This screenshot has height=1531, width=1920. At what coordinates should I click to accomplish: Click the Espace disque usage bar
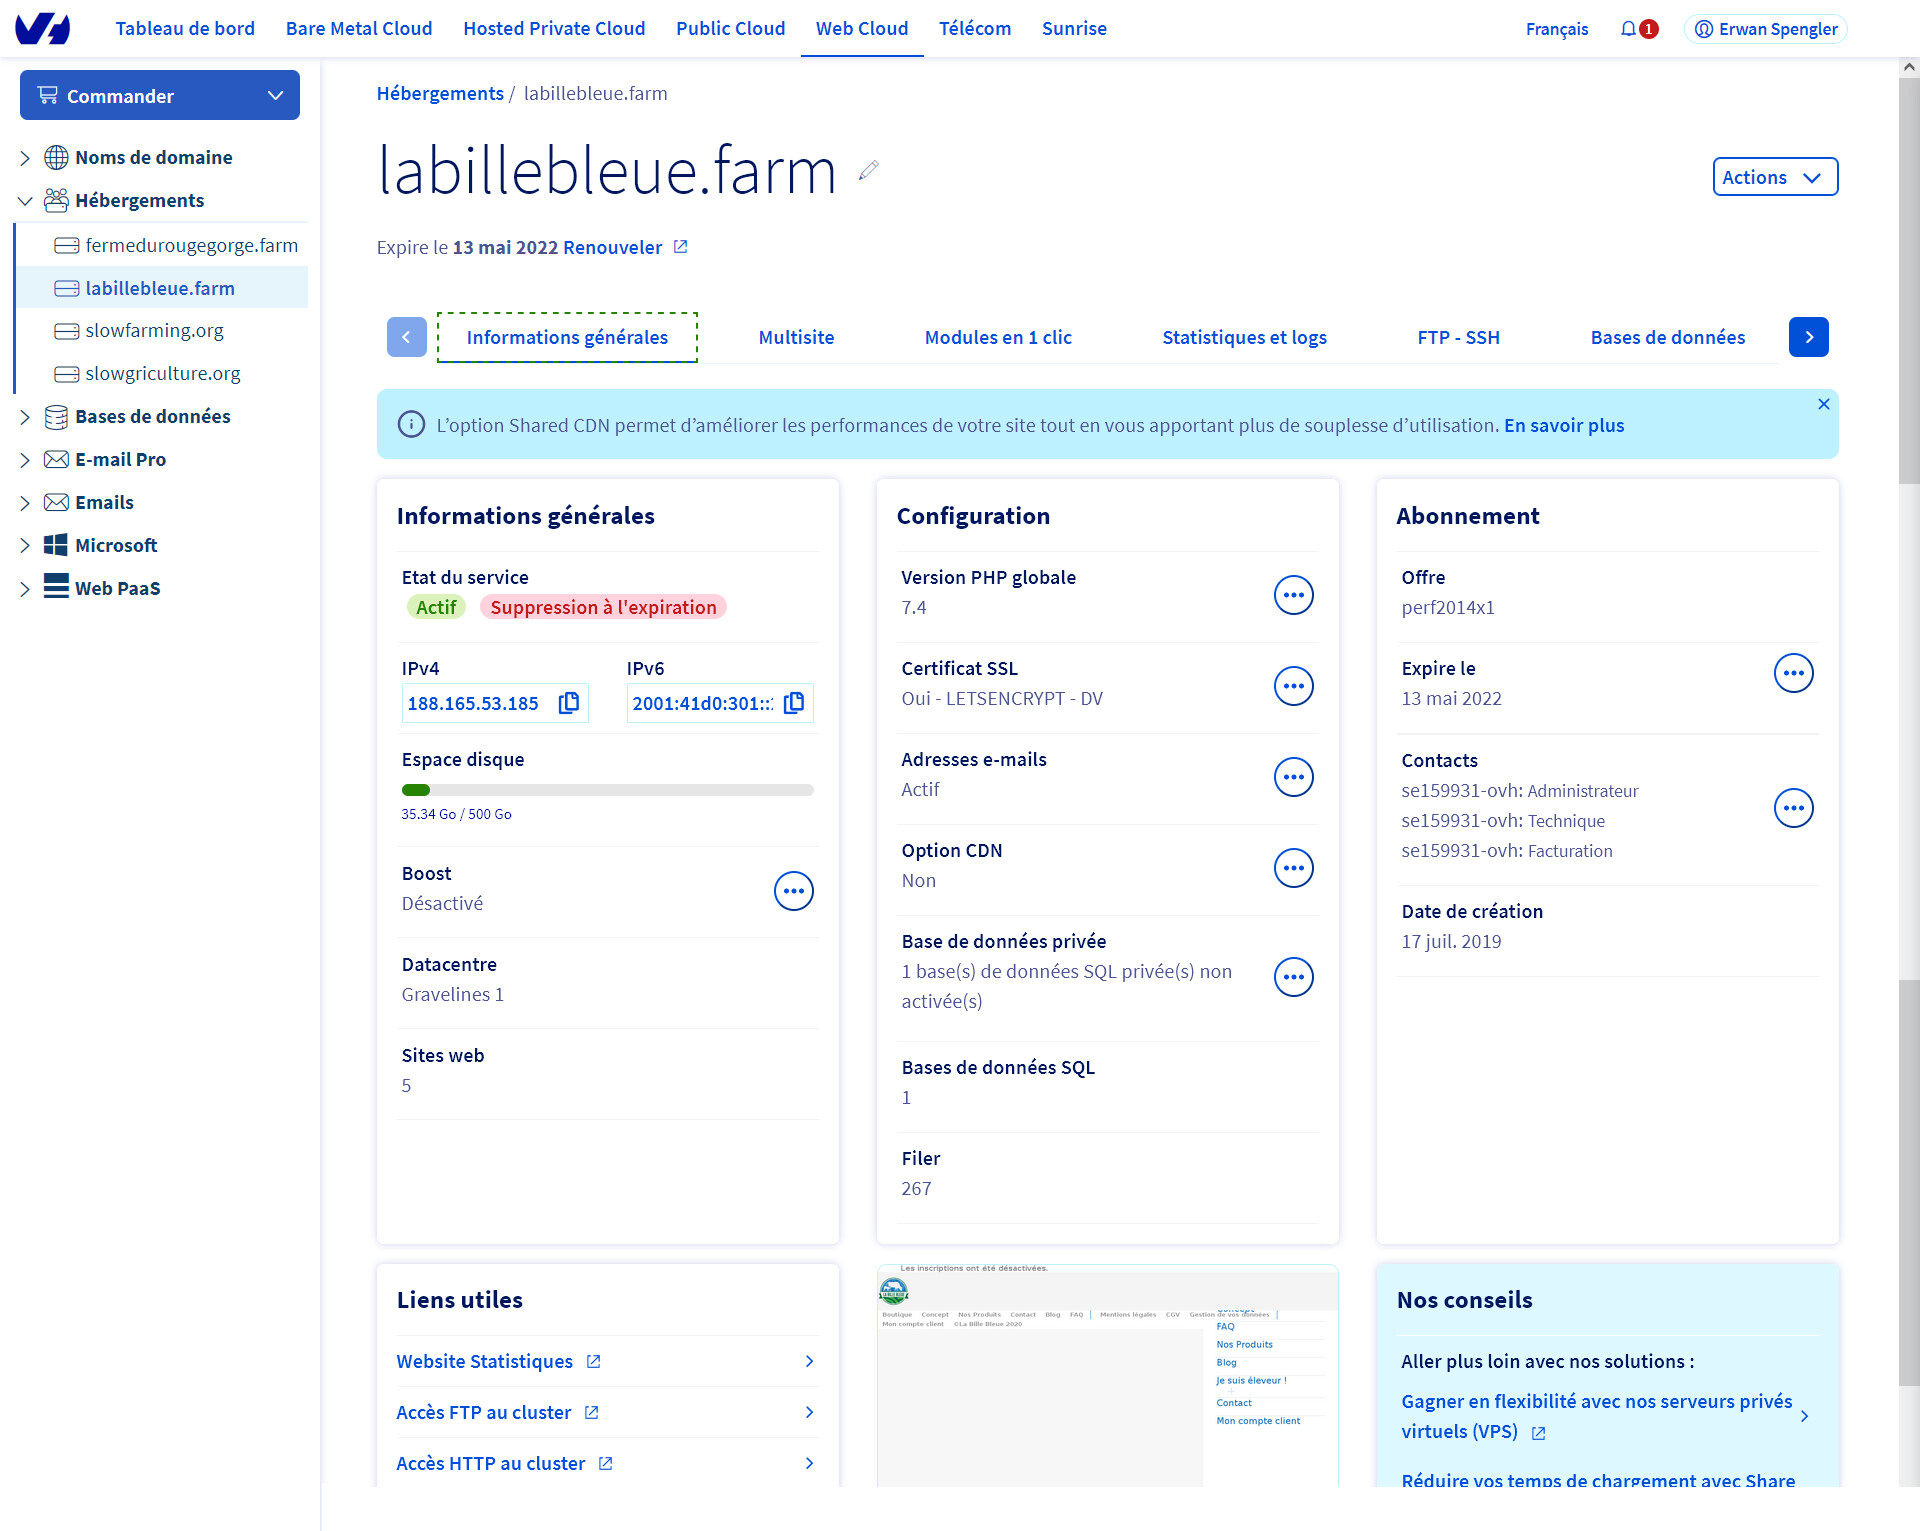click(x=608, y=790)
